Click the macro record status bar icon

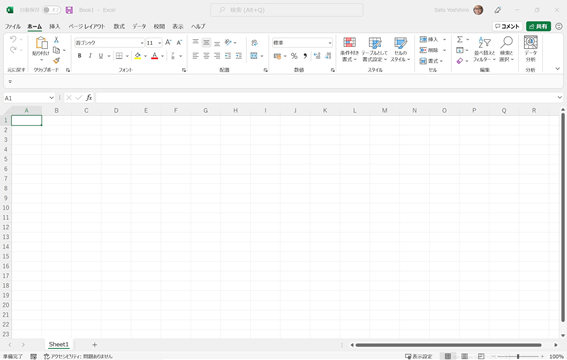tap(33, 356)
